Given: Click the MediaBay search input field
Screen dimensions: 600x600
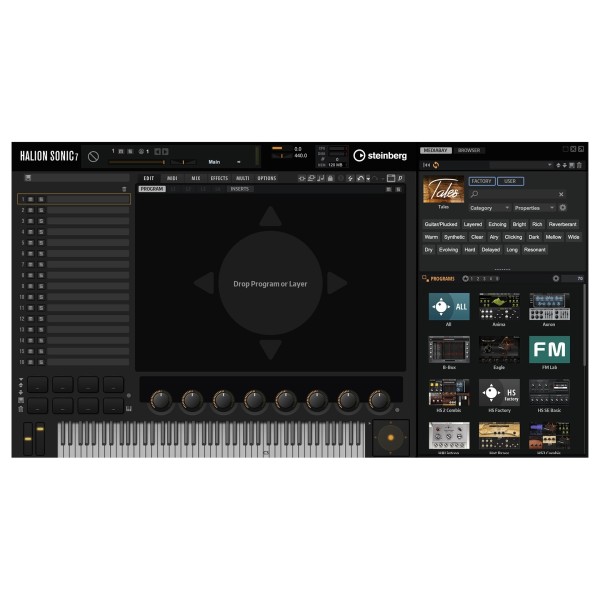Looking at the screenshot, I should coord(517,194).
